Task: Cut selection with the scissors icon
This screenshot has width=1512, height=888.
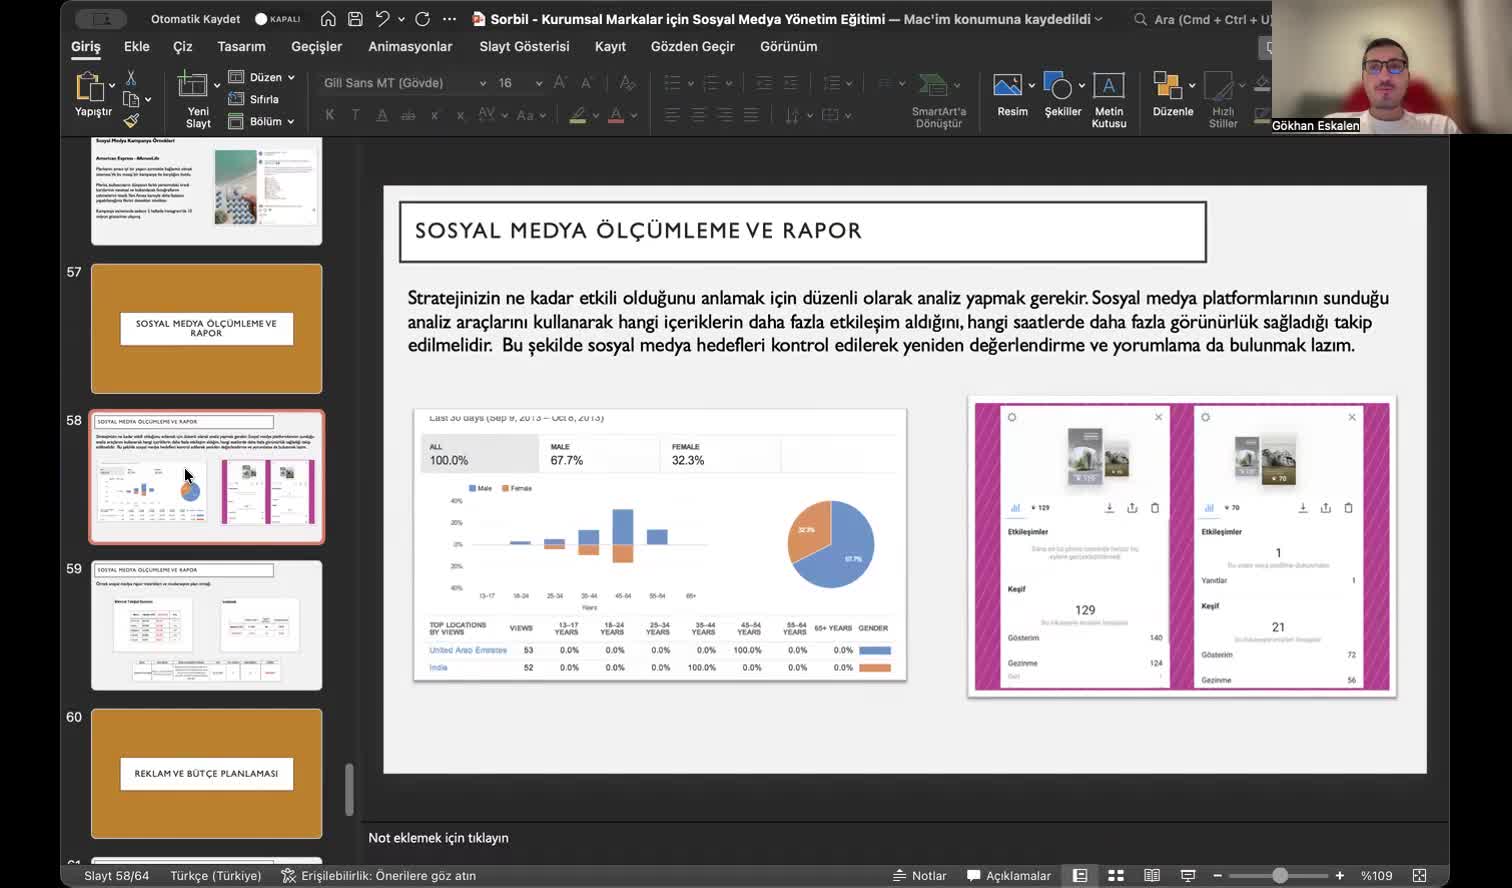Action: [x=131, y=78]
